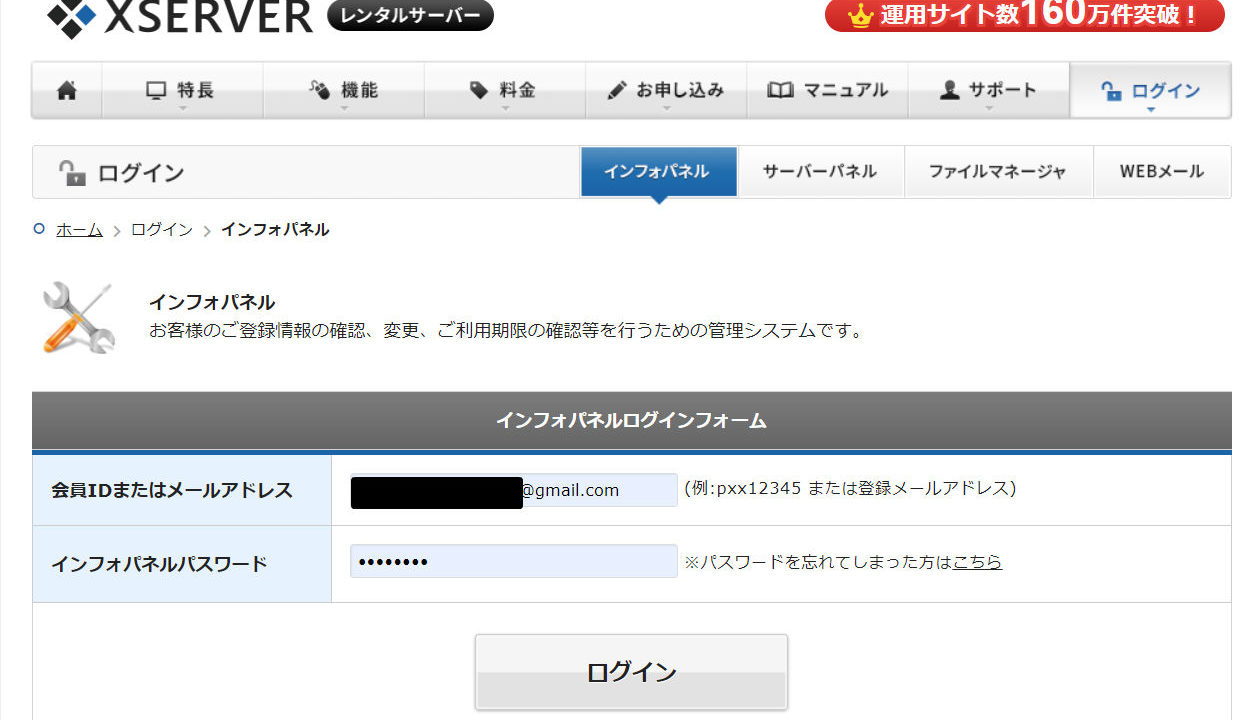Click the bold インフォパネル heading beside the wrench
Screen dimensions: 1258x720
click(x=212, y=302)
